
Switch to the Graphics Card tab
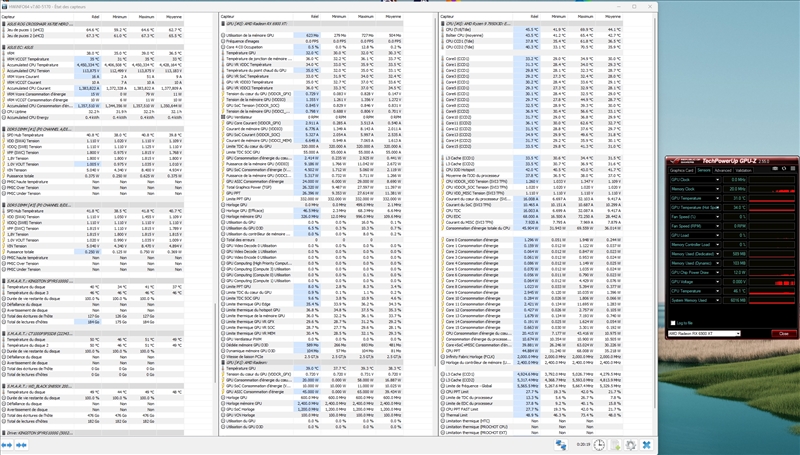click(680, 170)
